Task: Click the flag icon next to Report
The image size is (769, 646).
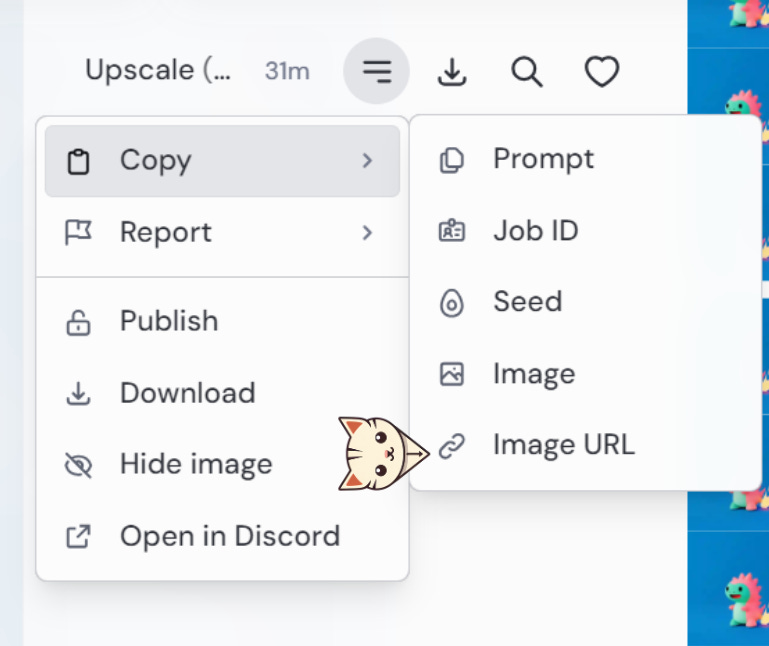Action: 78,232
